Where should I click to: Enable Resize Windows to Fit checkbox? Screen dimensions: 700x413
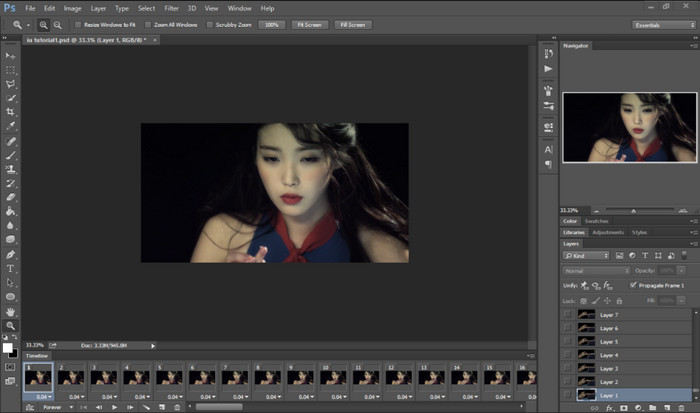79,24
